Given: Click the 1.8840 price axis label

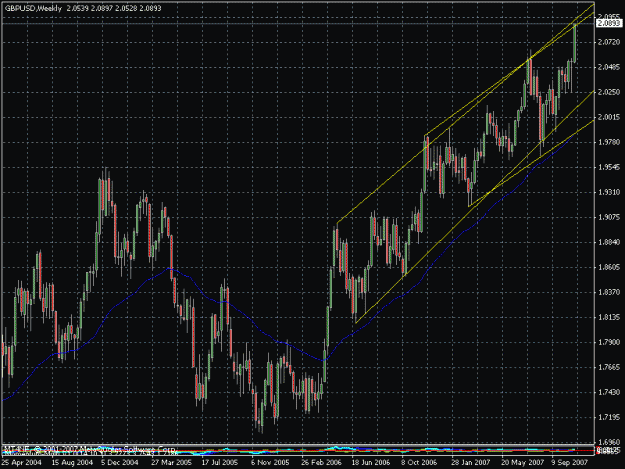Looking at the screenshot, I should click(609, 242).
